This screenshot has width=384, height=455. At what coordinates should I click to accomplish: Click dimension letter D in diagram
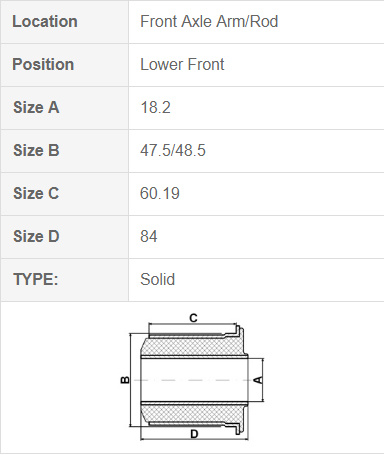pyautogui.click(x=194, y=434)
